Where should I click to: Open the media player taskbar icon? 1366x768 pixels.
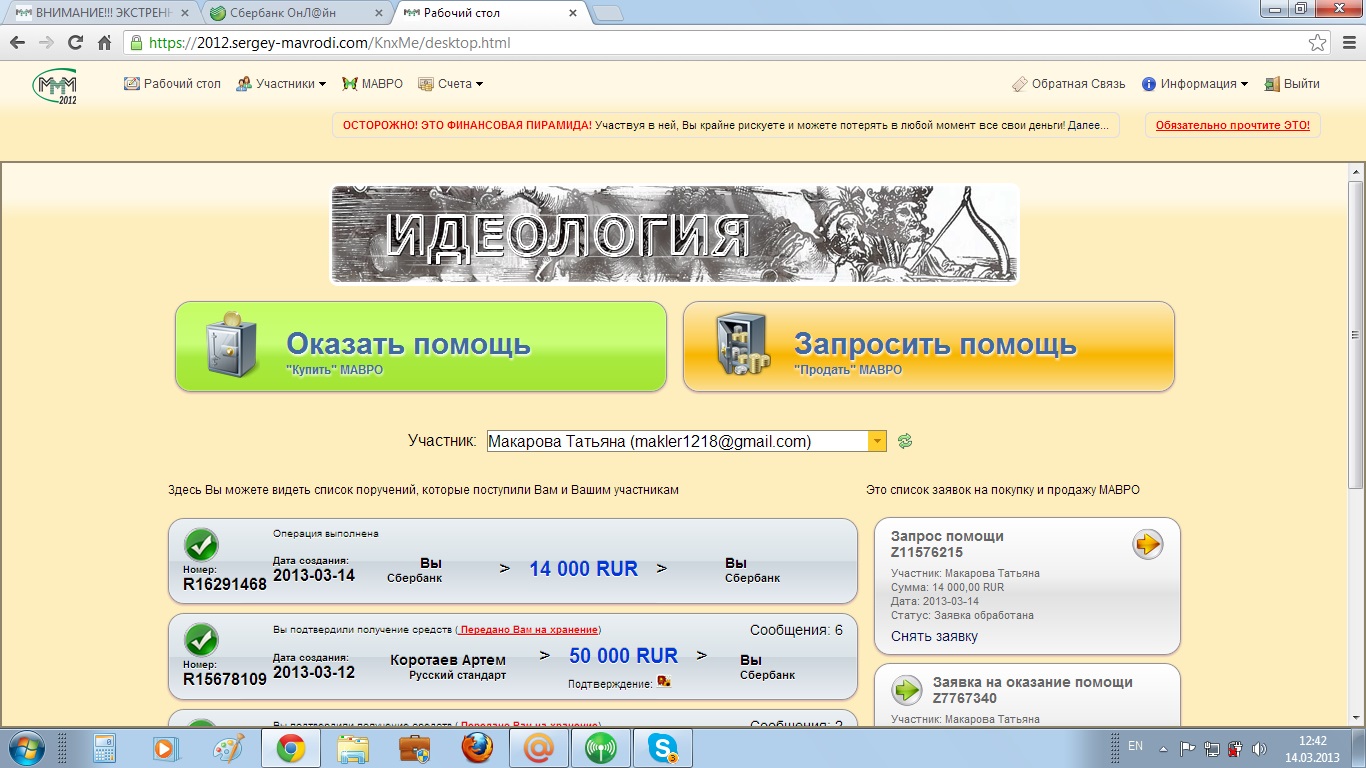click(x=167, y=748)
